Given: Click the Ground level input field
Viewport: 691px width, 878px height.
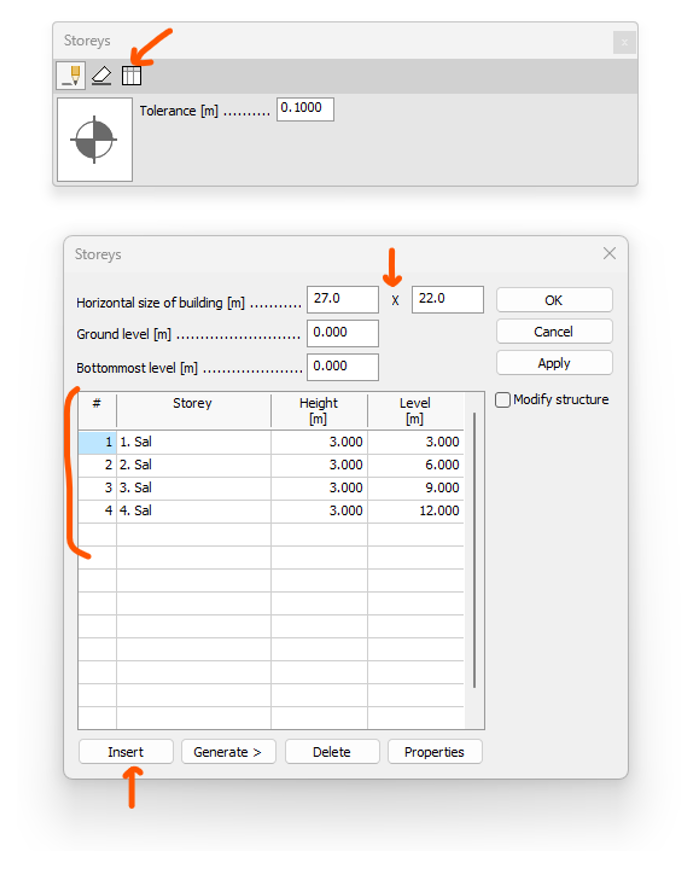Looking at the screenshot, I should click(x=343, y=333).
